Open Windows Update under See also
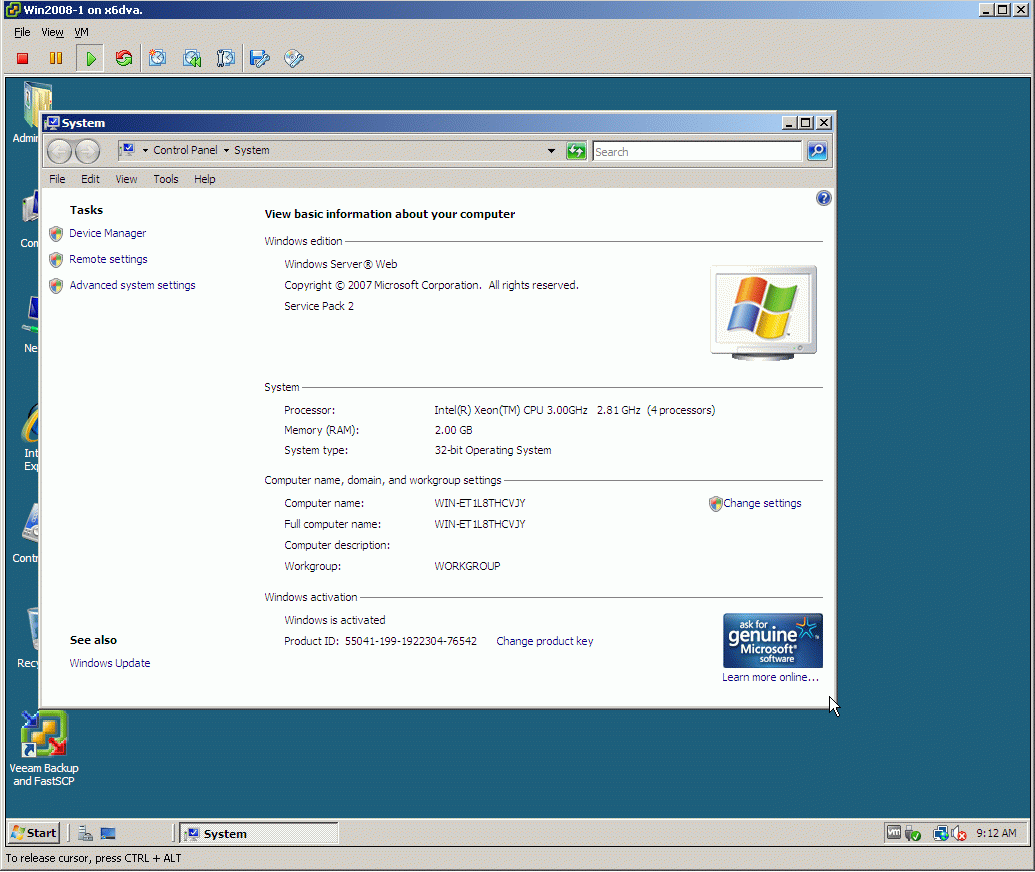 110,663
